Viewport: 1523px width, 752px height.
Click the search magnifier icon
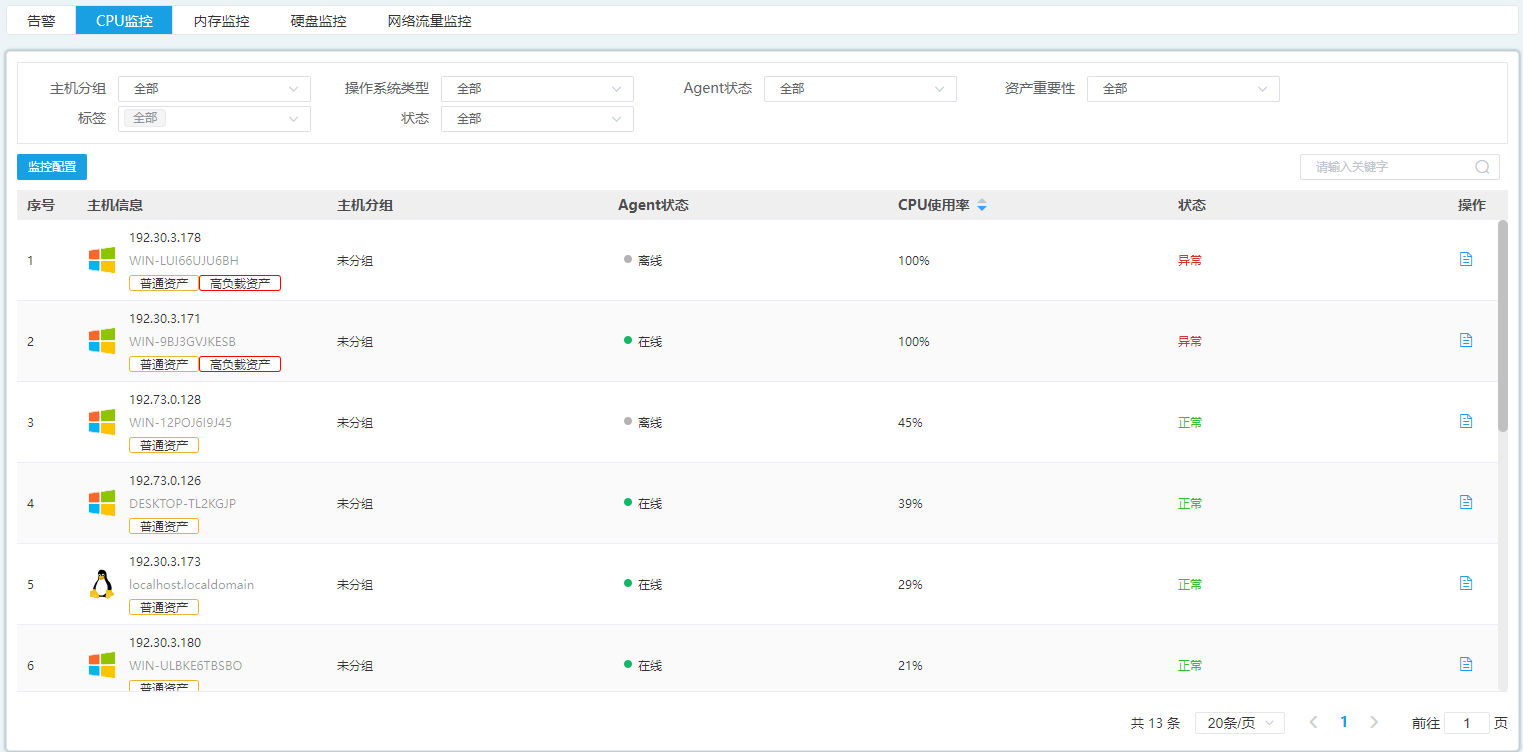pyautogui.click(x=1482, y=167)
